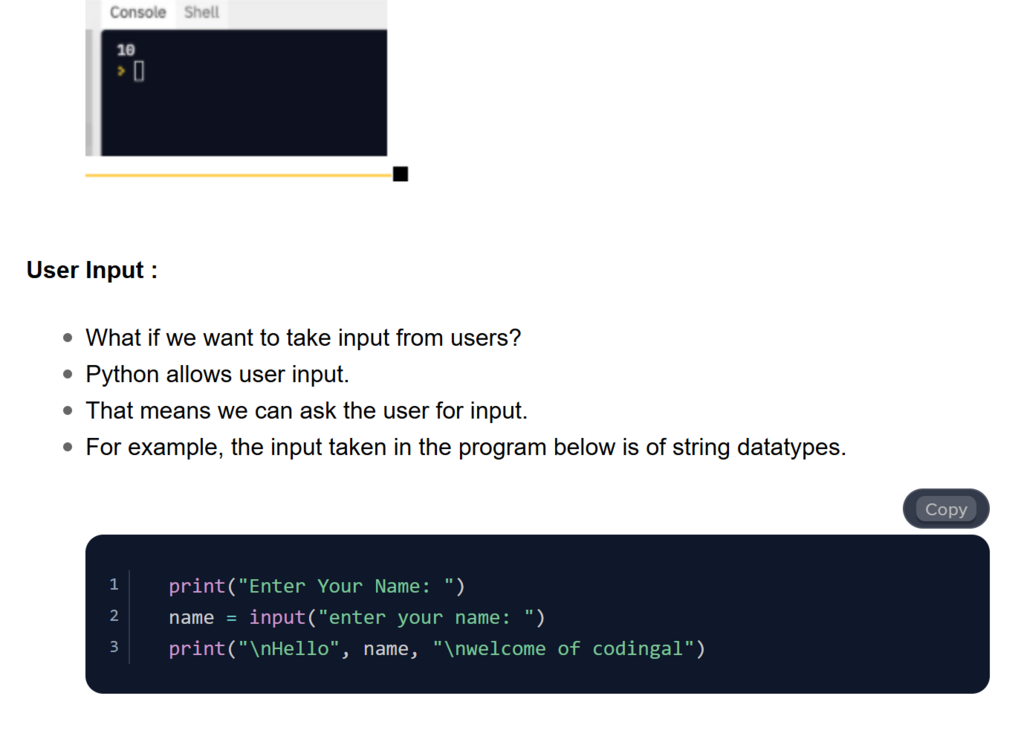This screenshot has height=748, width=1024.
Task: Click the gray left edge bar of console image
Action: 92,92
